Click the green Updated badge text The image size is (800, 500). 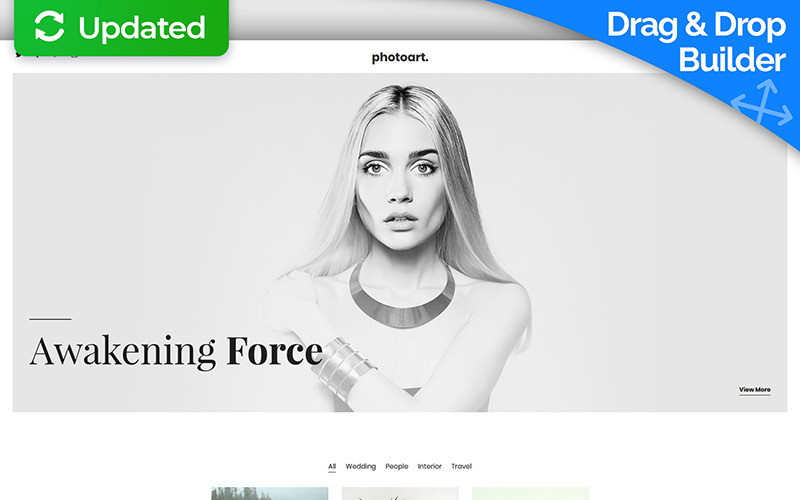pos(141,29)
